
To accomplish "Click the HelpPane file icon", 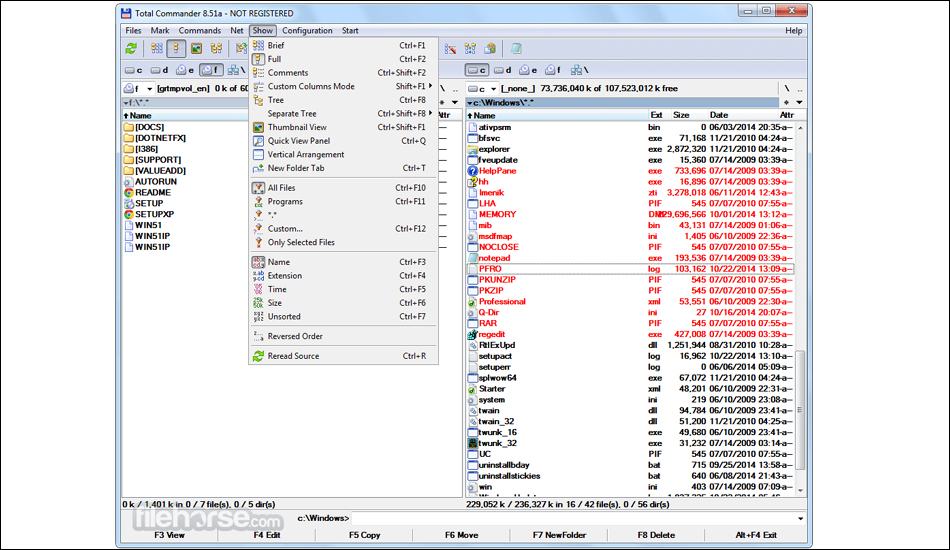I will pyautogui.click(x=473, y=171).
